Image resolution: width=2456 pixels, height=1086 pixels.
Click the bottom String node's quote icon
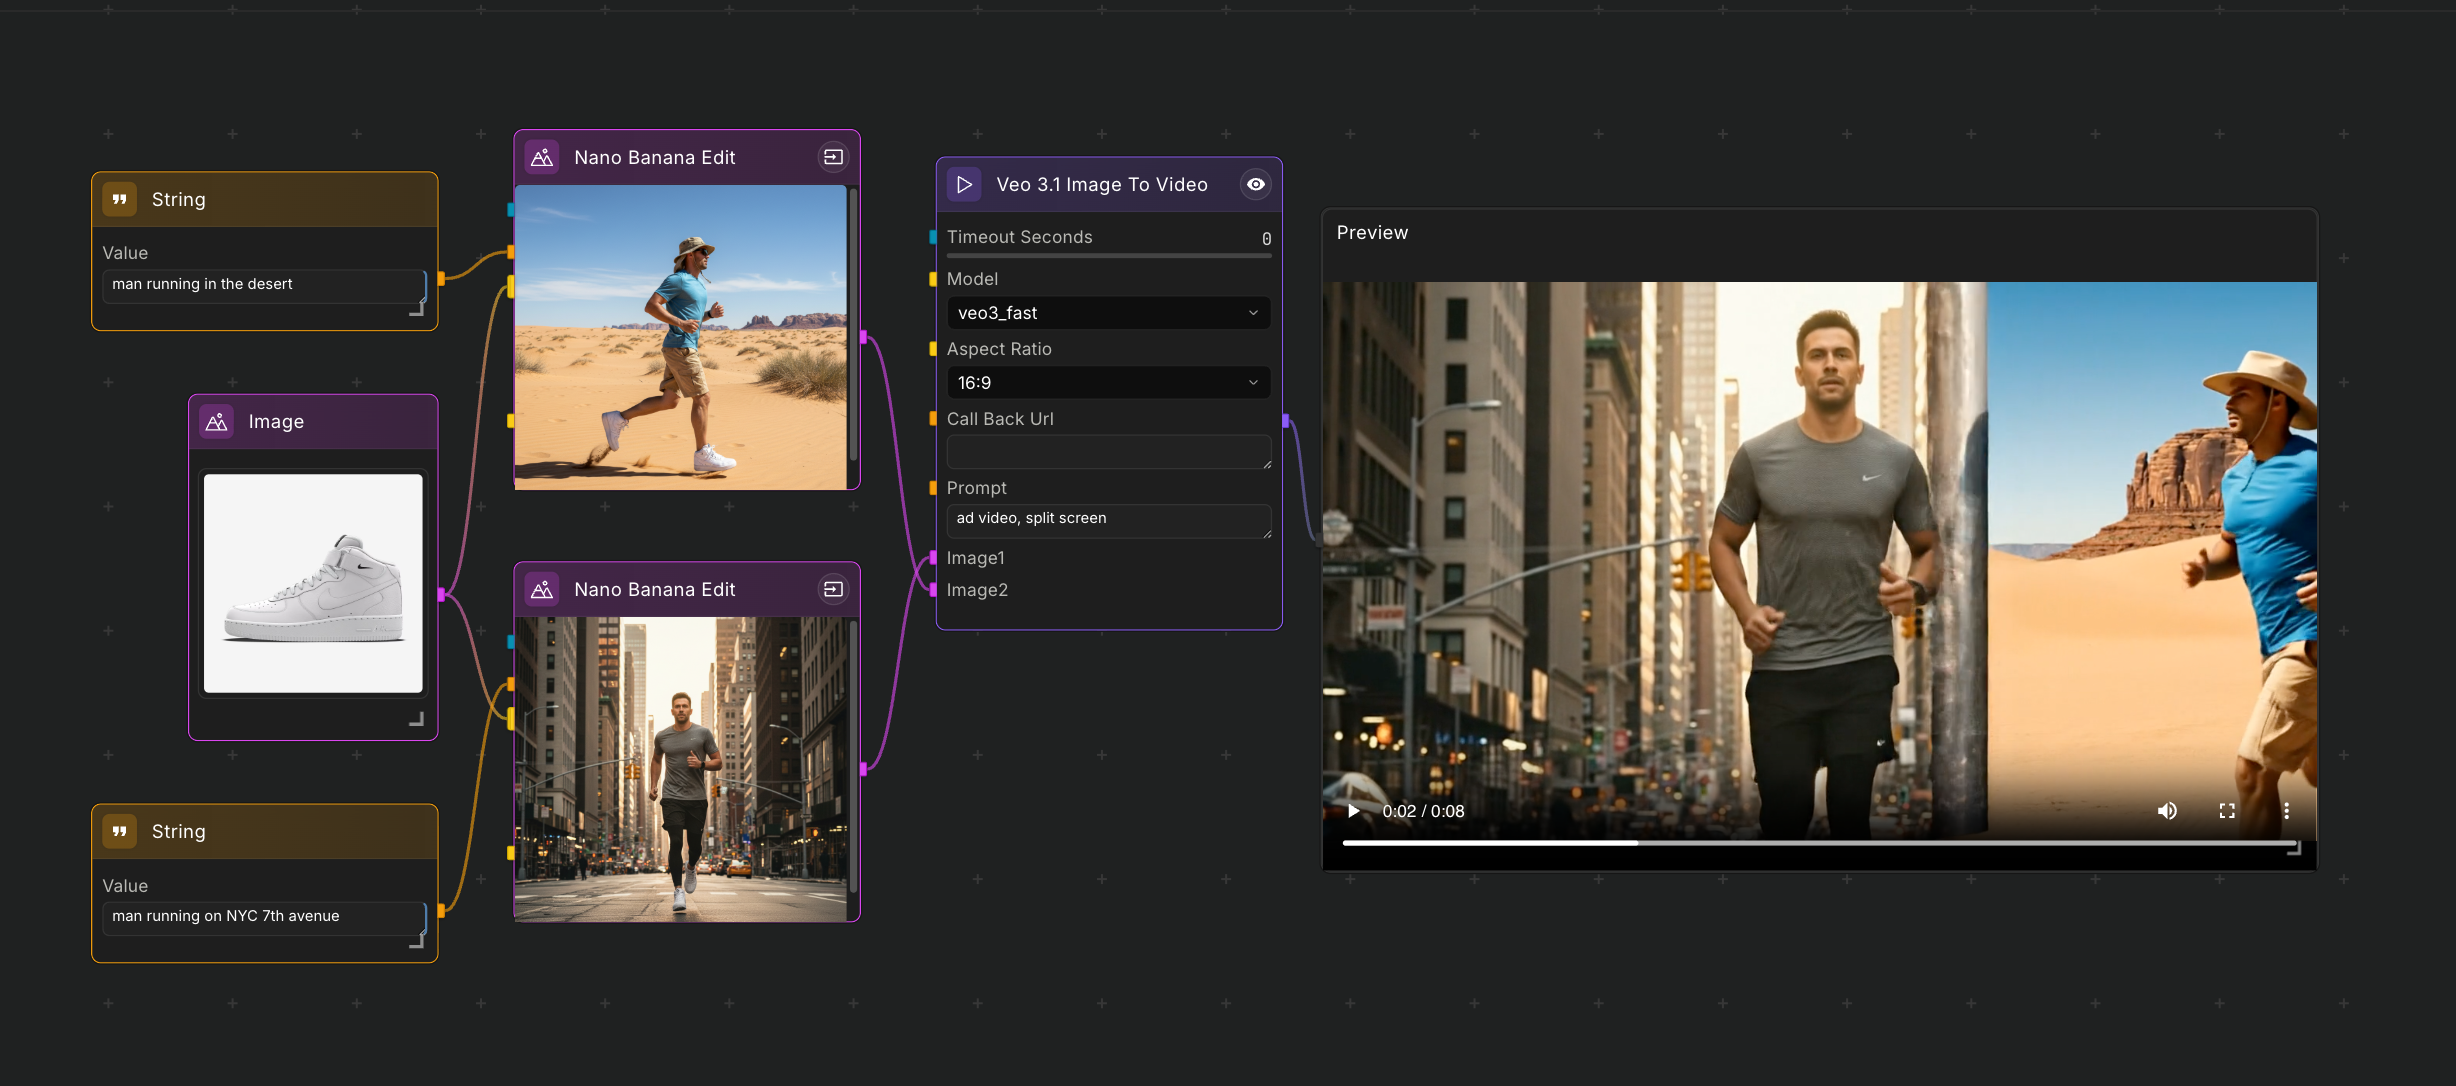pos(120,832)
